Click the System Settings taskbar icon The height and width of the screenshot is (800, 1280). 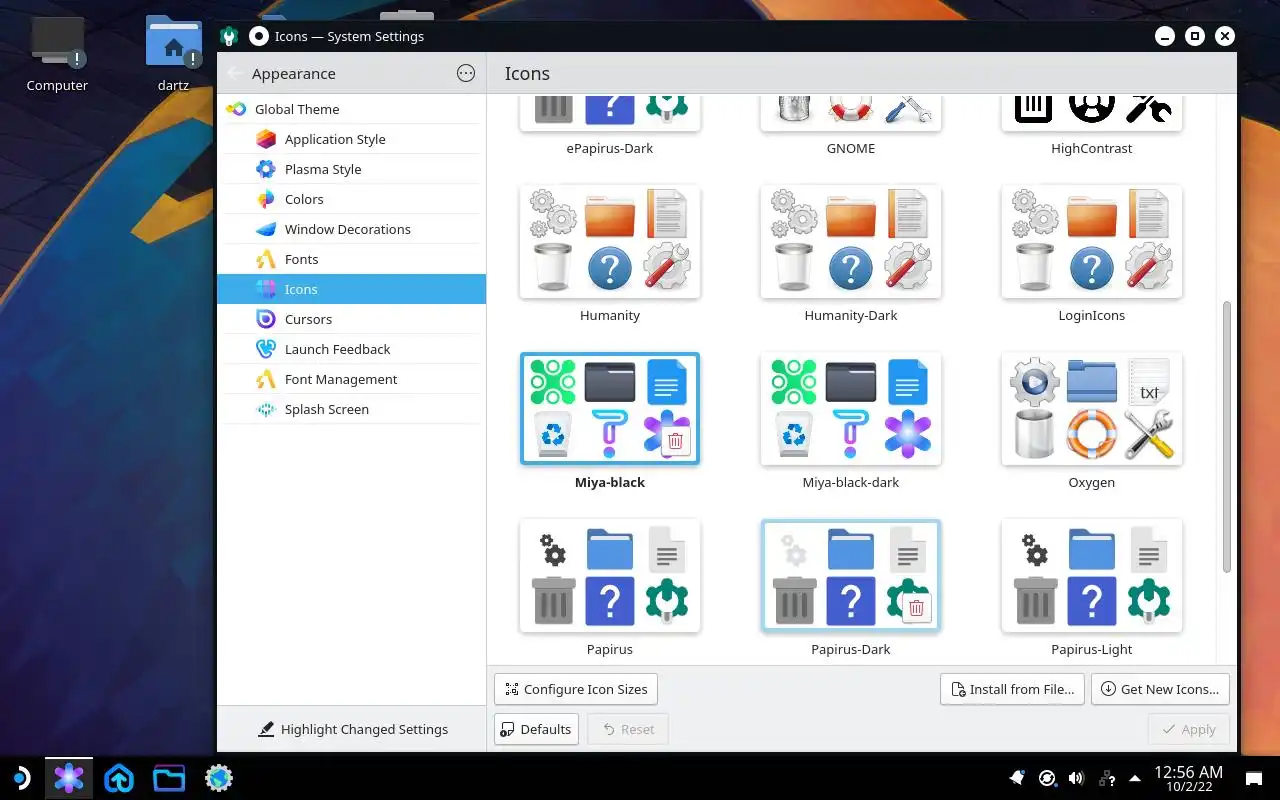pyautogui.click(x=69, y=777)
